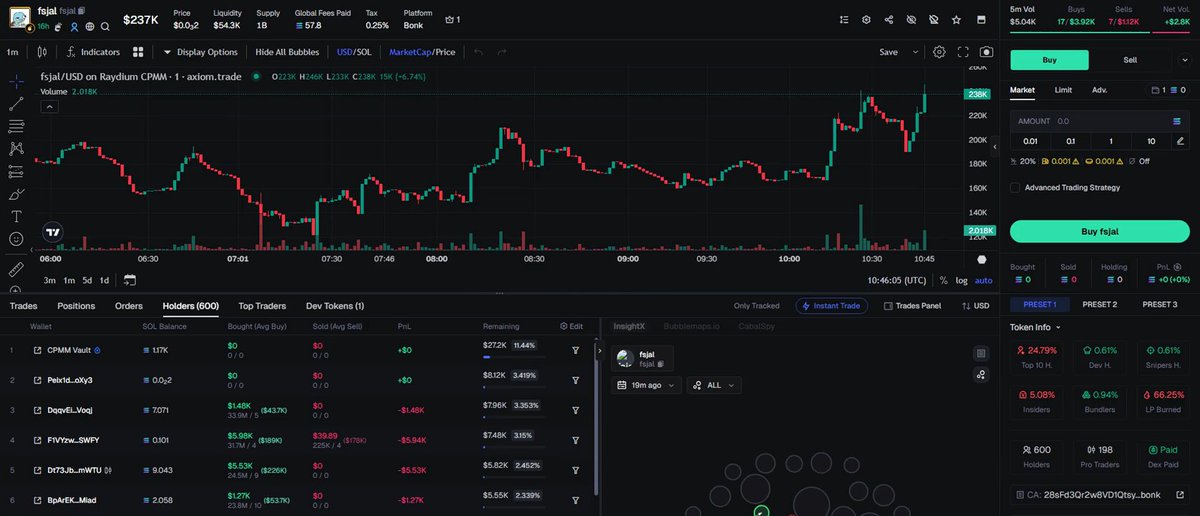Toggle the Trades Panel
The height and width of the screenshot is (516, 1200).
912,306
